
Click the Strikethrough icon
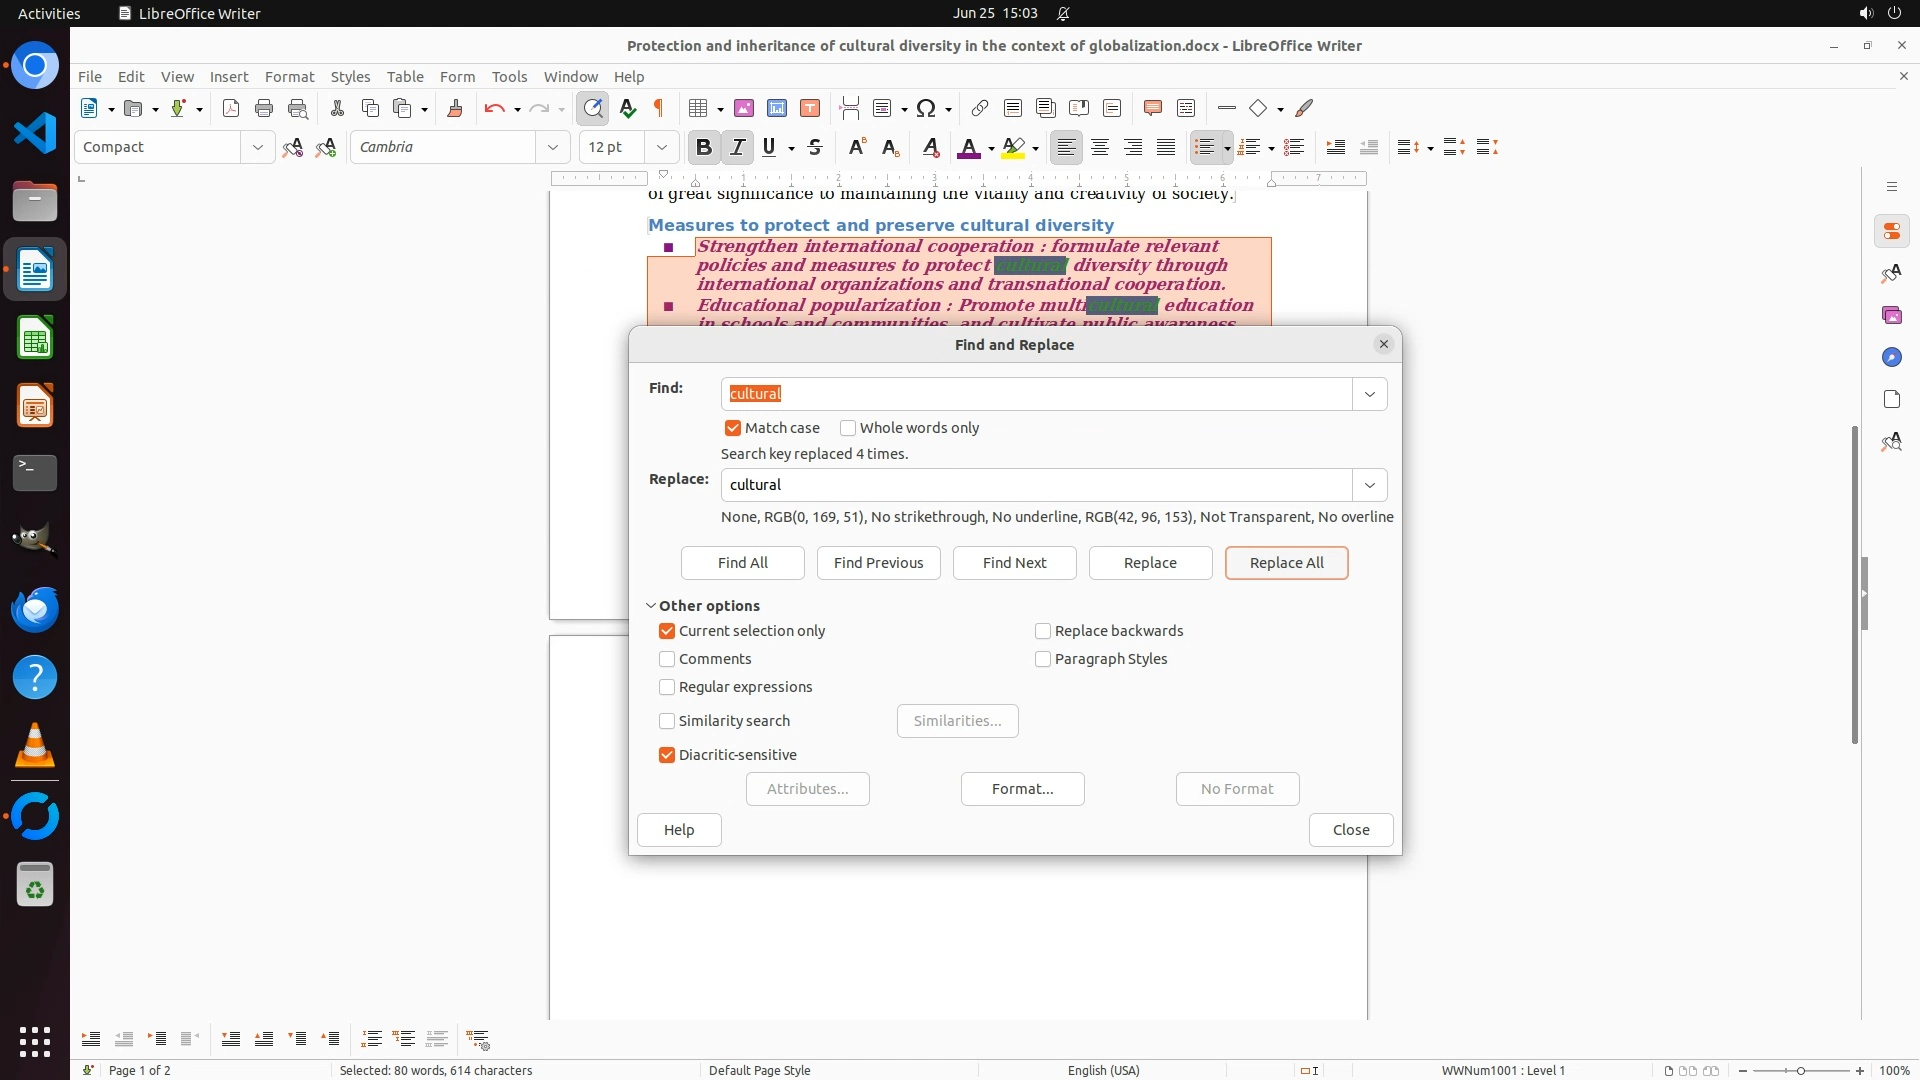click(815, 147)
